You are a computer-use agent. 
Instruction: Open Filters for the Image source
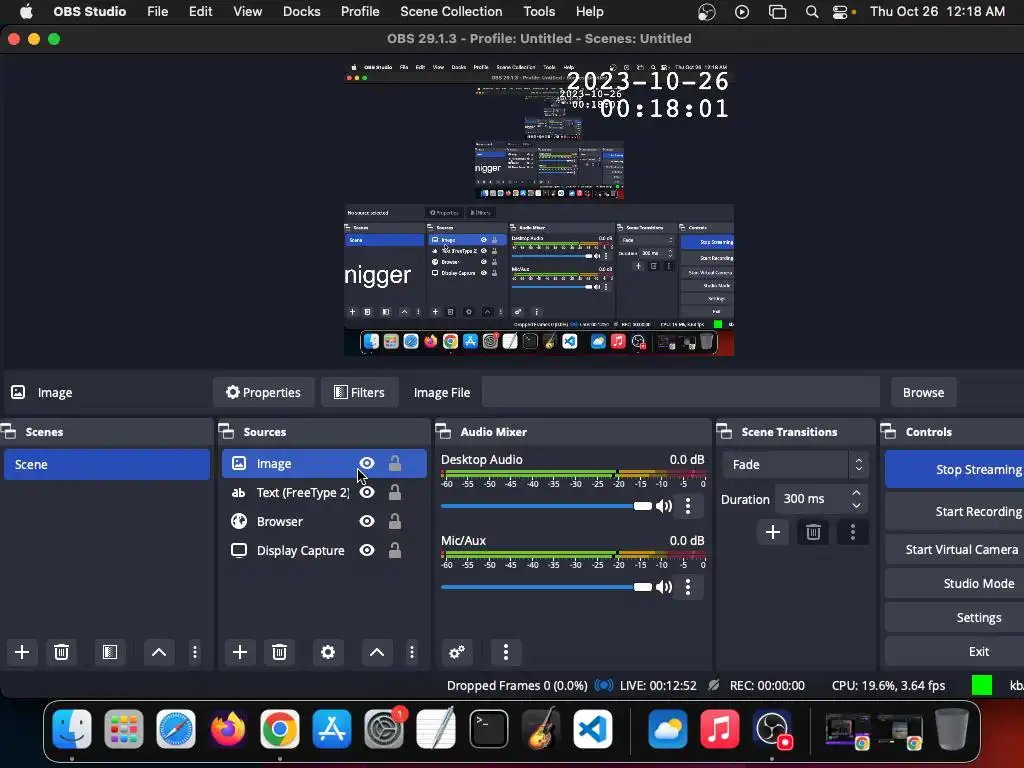pyautogui.click(x=359, y=392)
